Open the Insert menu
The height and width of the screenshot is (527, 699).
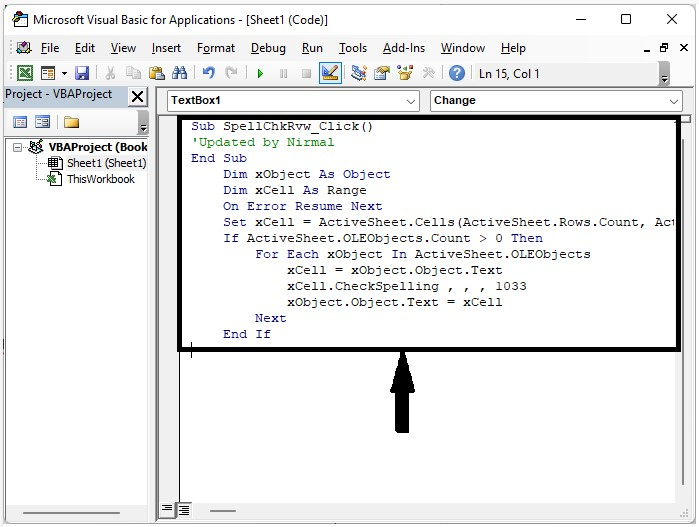coord(166,48)
